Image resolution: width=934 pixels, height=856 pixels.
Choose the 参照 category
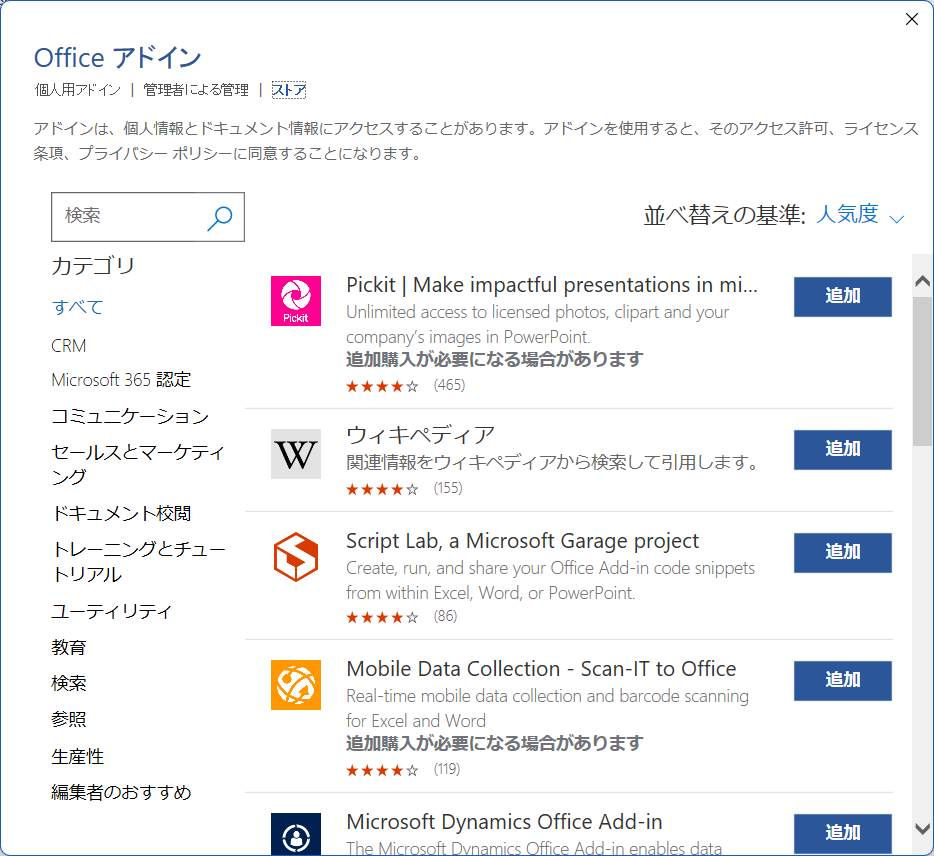[x=69, y=720]
